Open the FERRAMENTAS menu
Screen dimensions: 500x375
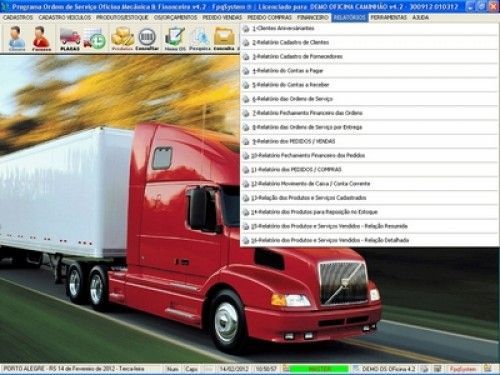tap(389, 17)
